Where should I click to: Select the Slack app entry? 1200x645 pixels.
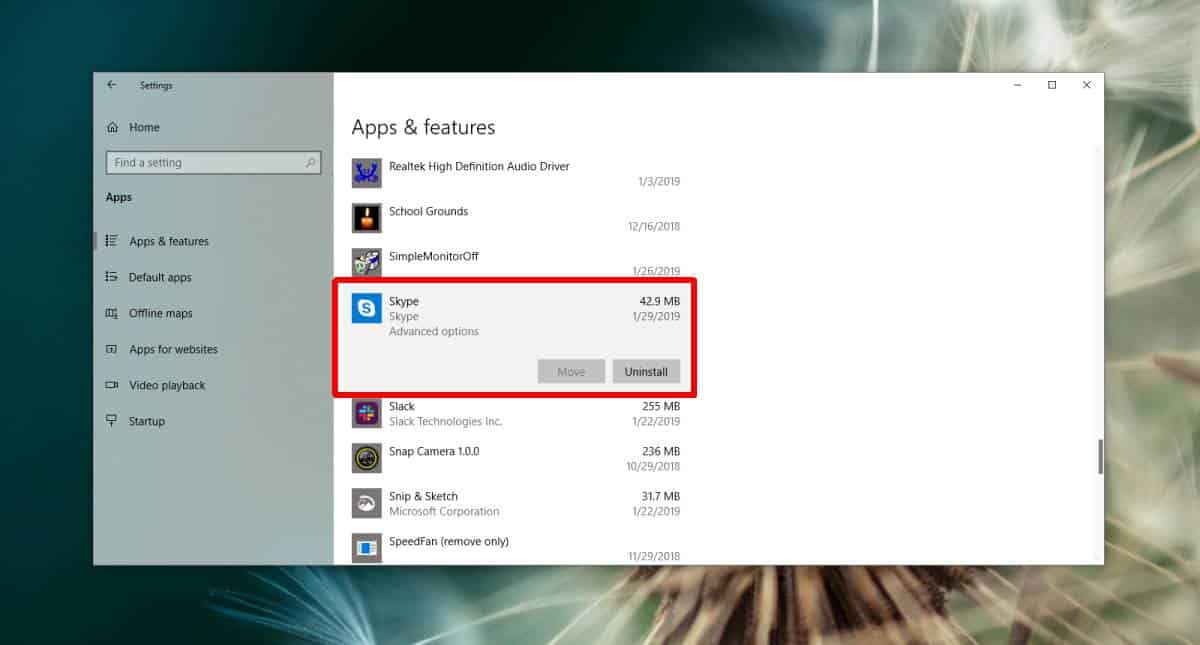point(517,413)
